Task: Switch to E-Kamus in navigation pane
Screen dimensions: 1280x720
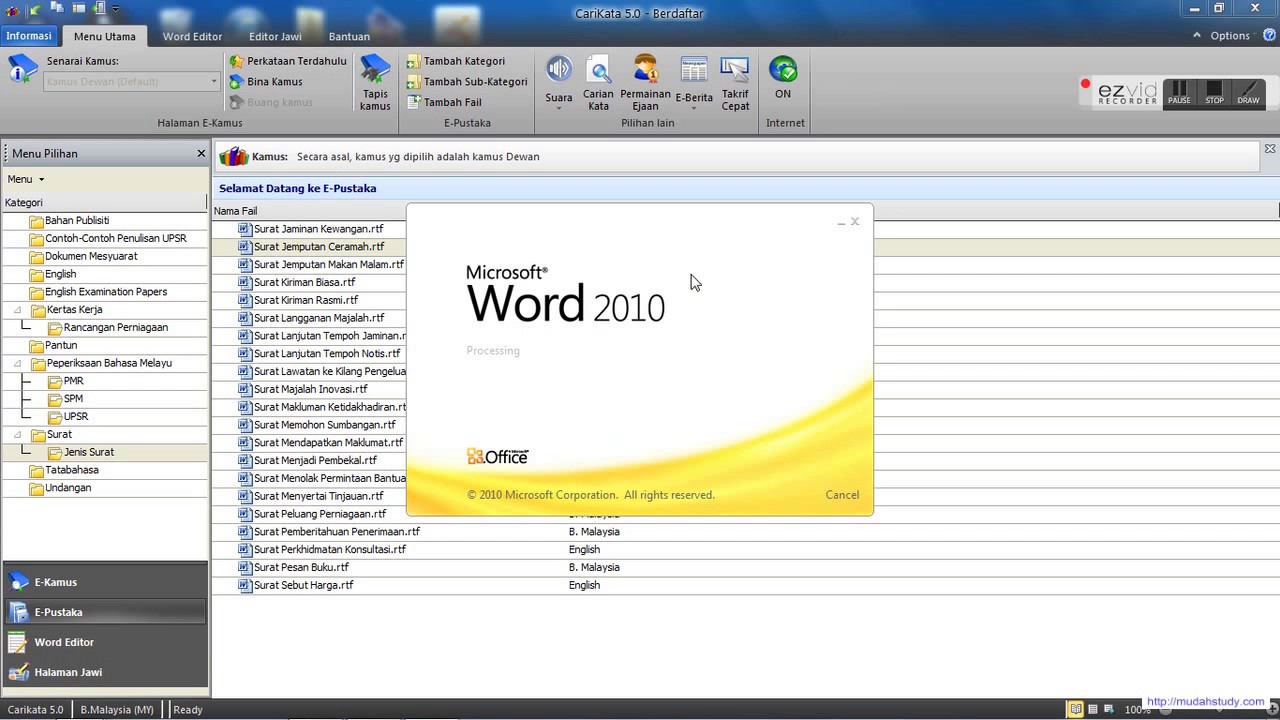Action: [x=105, y=582]
